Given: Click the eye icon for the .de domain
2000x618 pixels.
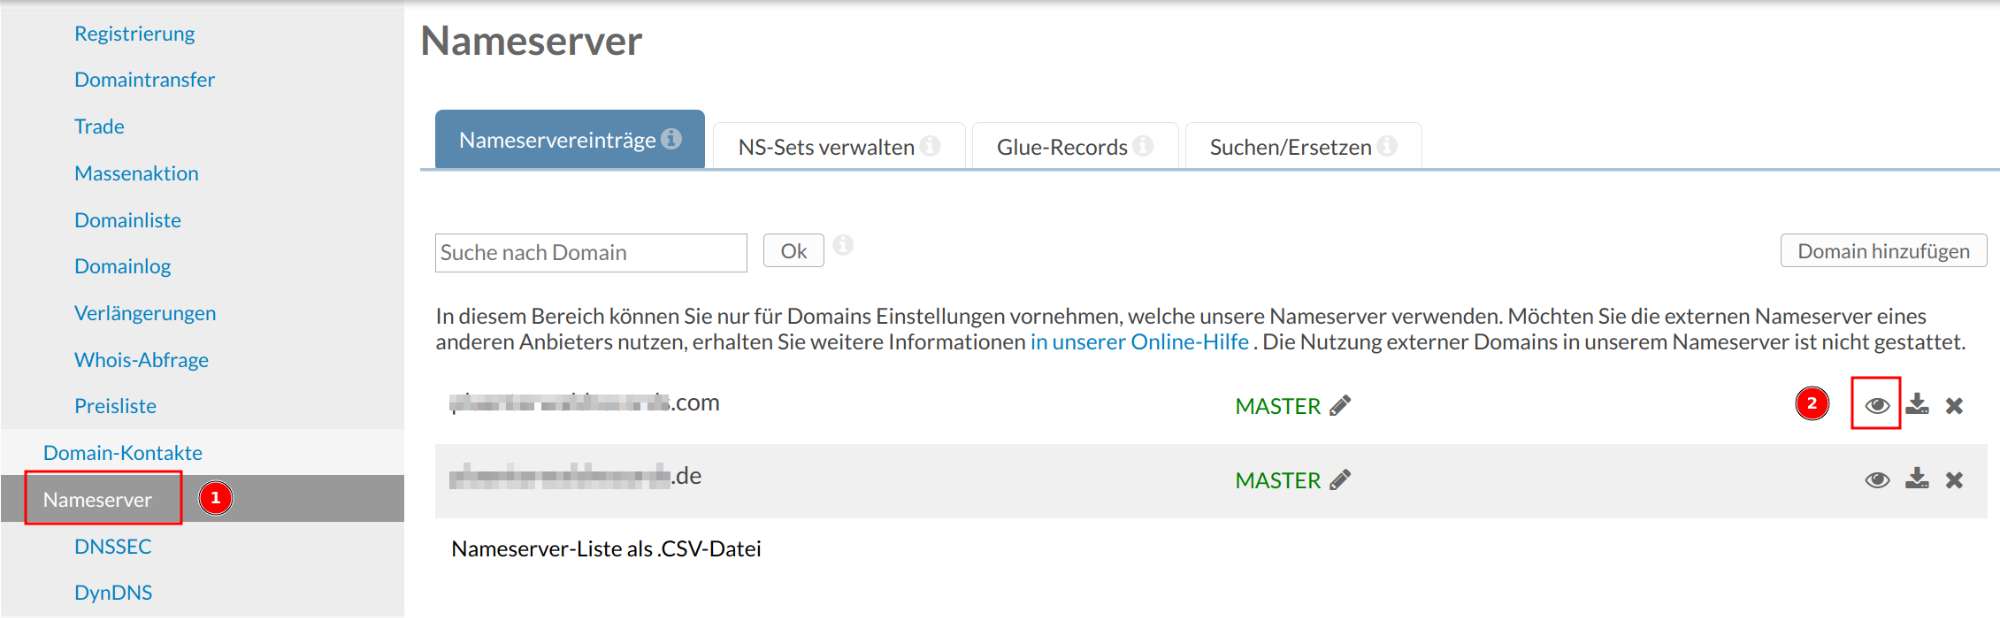Looking at the screenshot, I should click(x=1877, y=480).
